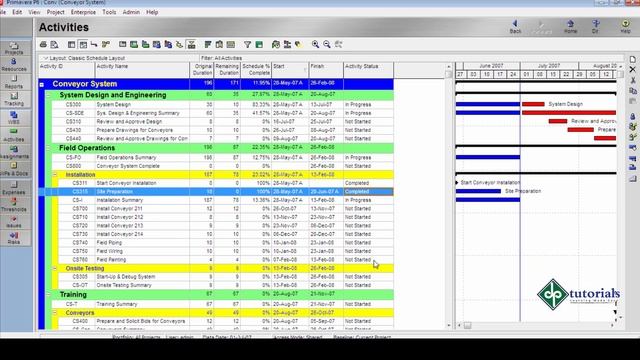Collapse the Conveyors group
640x360 pixels.
[x=55, y=313]
